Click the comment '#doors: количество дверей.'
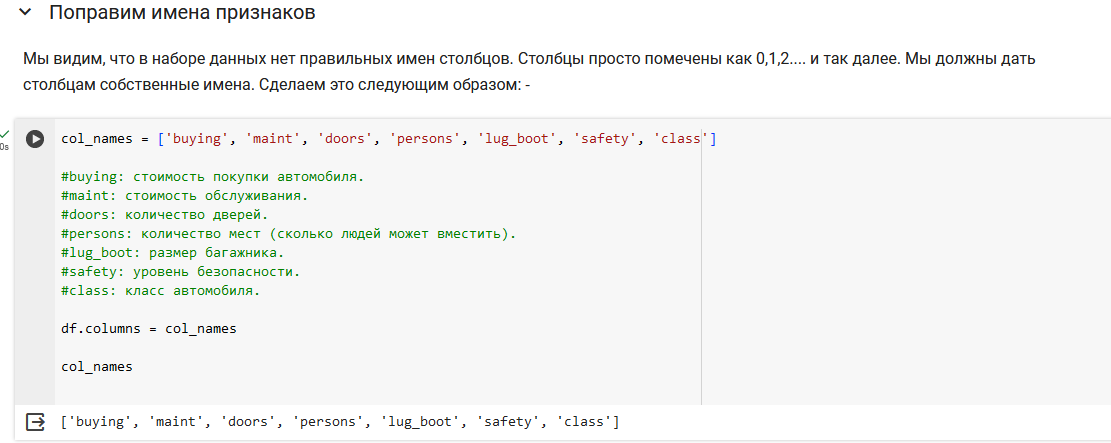The height and width of the screenshot is (443, 1111). [164, 215]
